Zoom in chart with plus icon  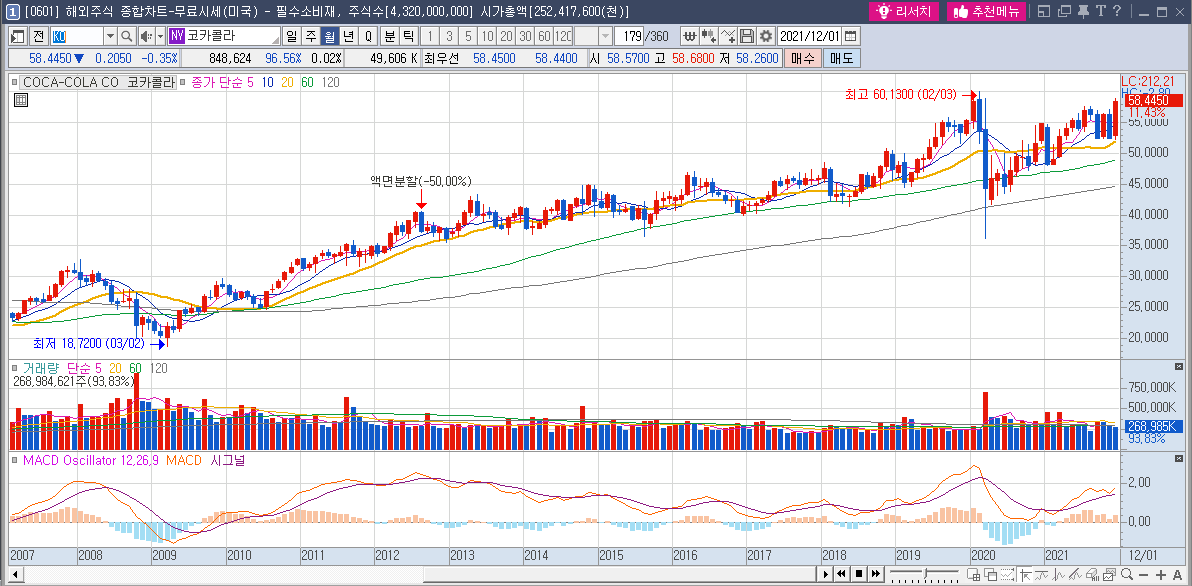coord(1161,575)
